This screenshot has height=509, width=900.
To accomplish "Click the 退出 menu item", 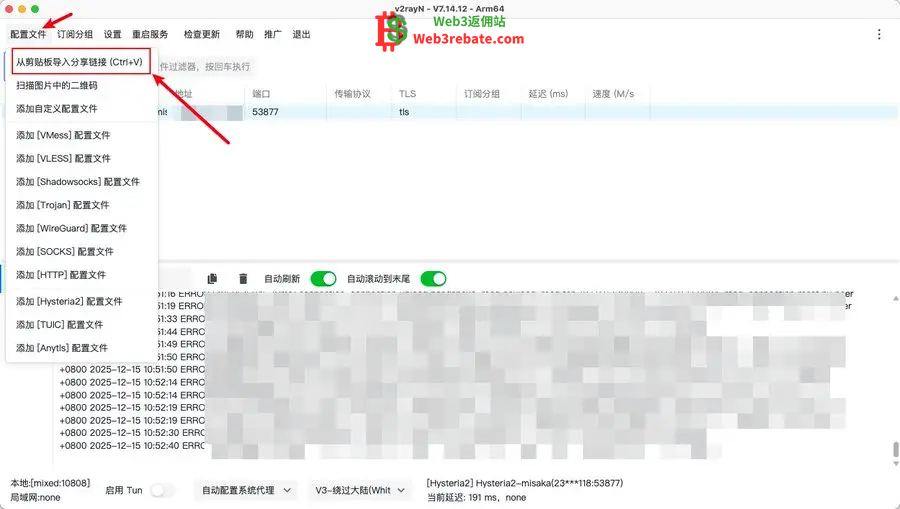I will [301, 34].
